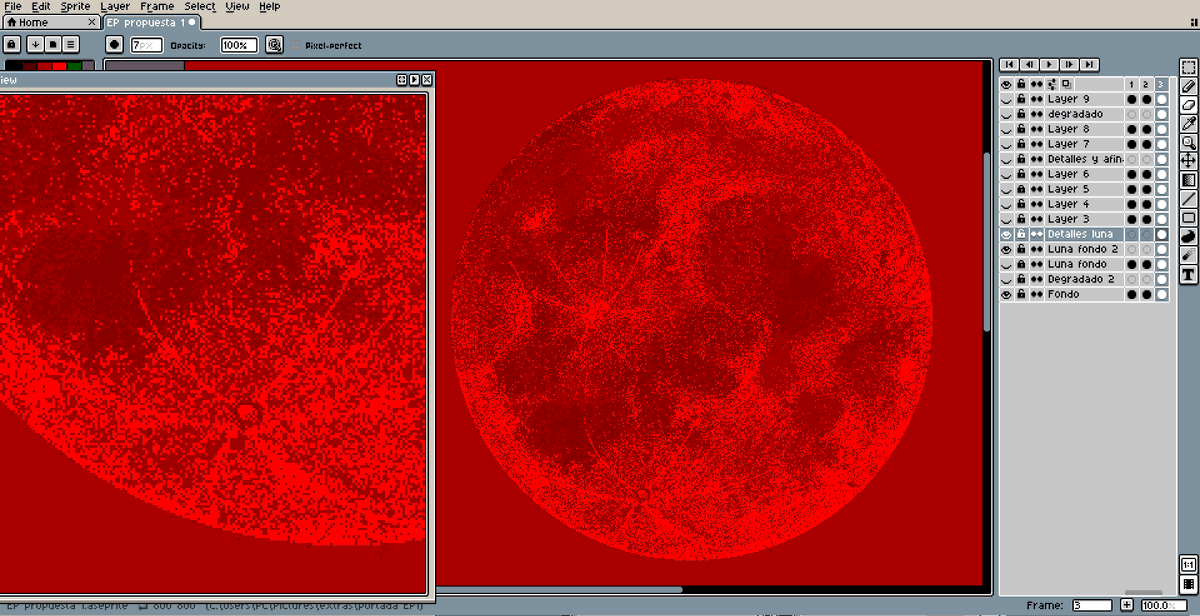Viewport: 1200px width, 616px height.
Task: Go to next frame in timeline
Action: pyautogui.click(x=1070, y=64)
